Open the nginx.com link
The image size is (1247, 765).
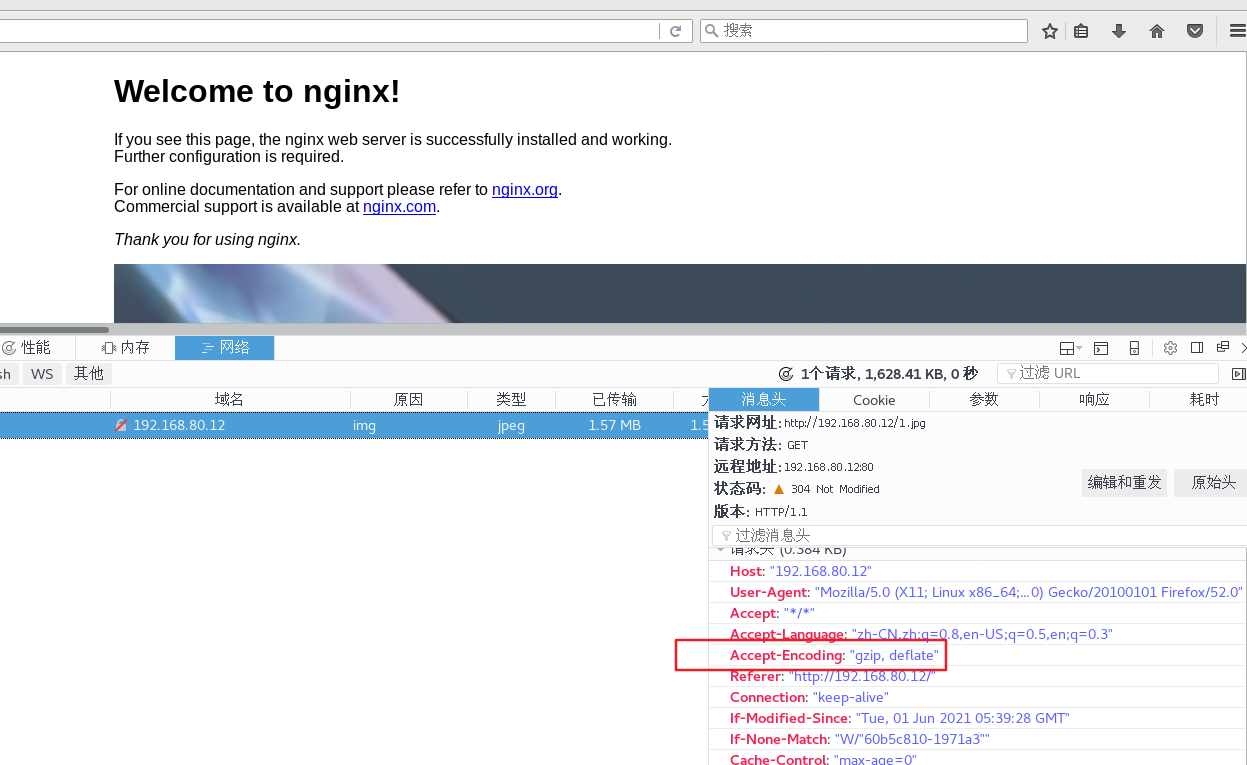(x=399, y=207)
